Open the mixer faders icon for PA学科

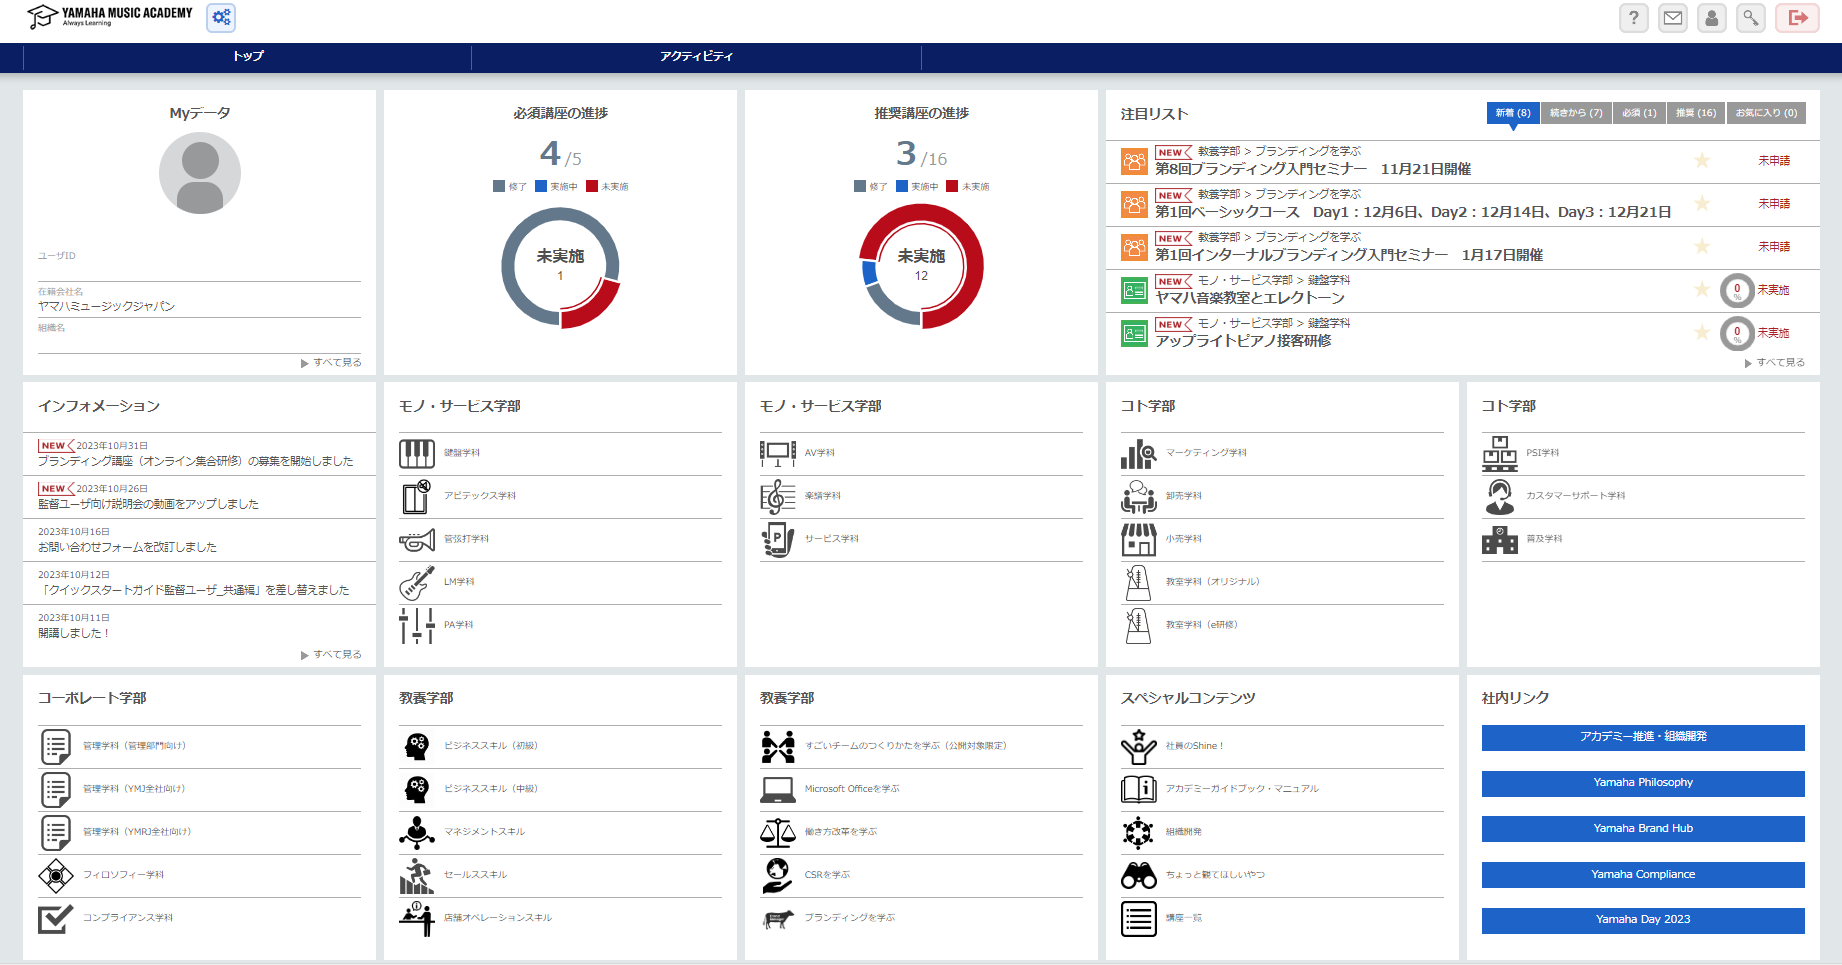click(417, 625)
